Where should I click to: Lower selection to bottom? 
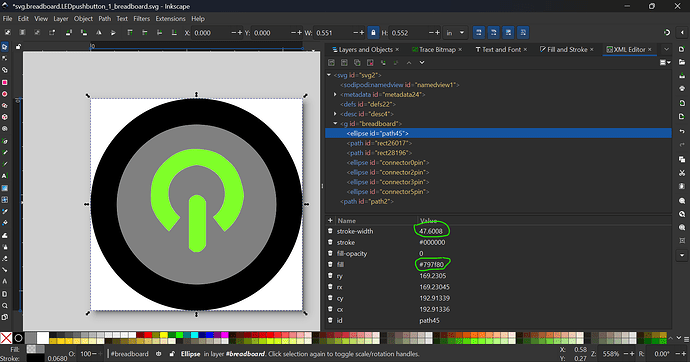[174, 33]
